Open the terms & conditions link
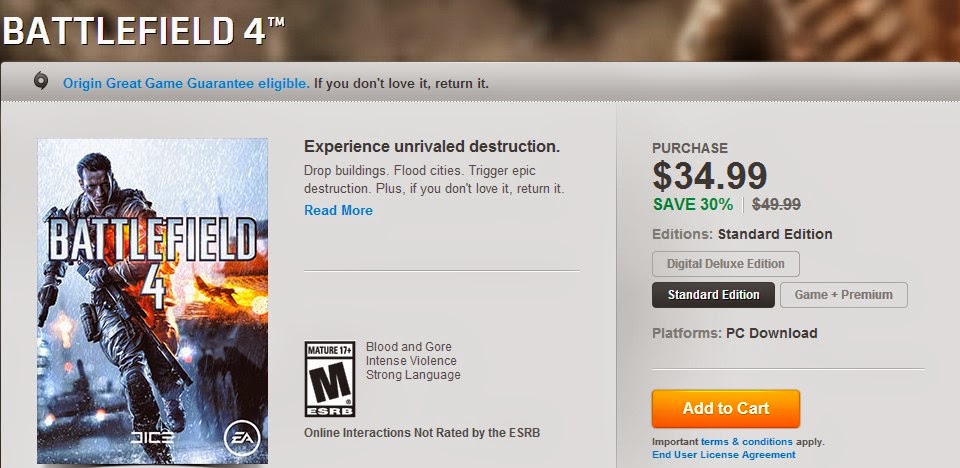960x468 pixels. click(746, 441)
